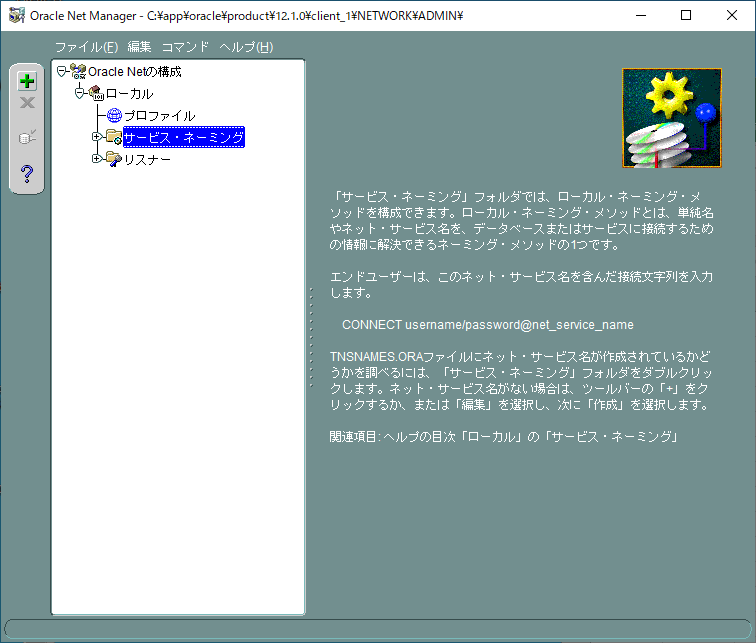Viewport: 756px width, 643px height.
Task: Click the test service connection icon
Action: pos(27,137)
